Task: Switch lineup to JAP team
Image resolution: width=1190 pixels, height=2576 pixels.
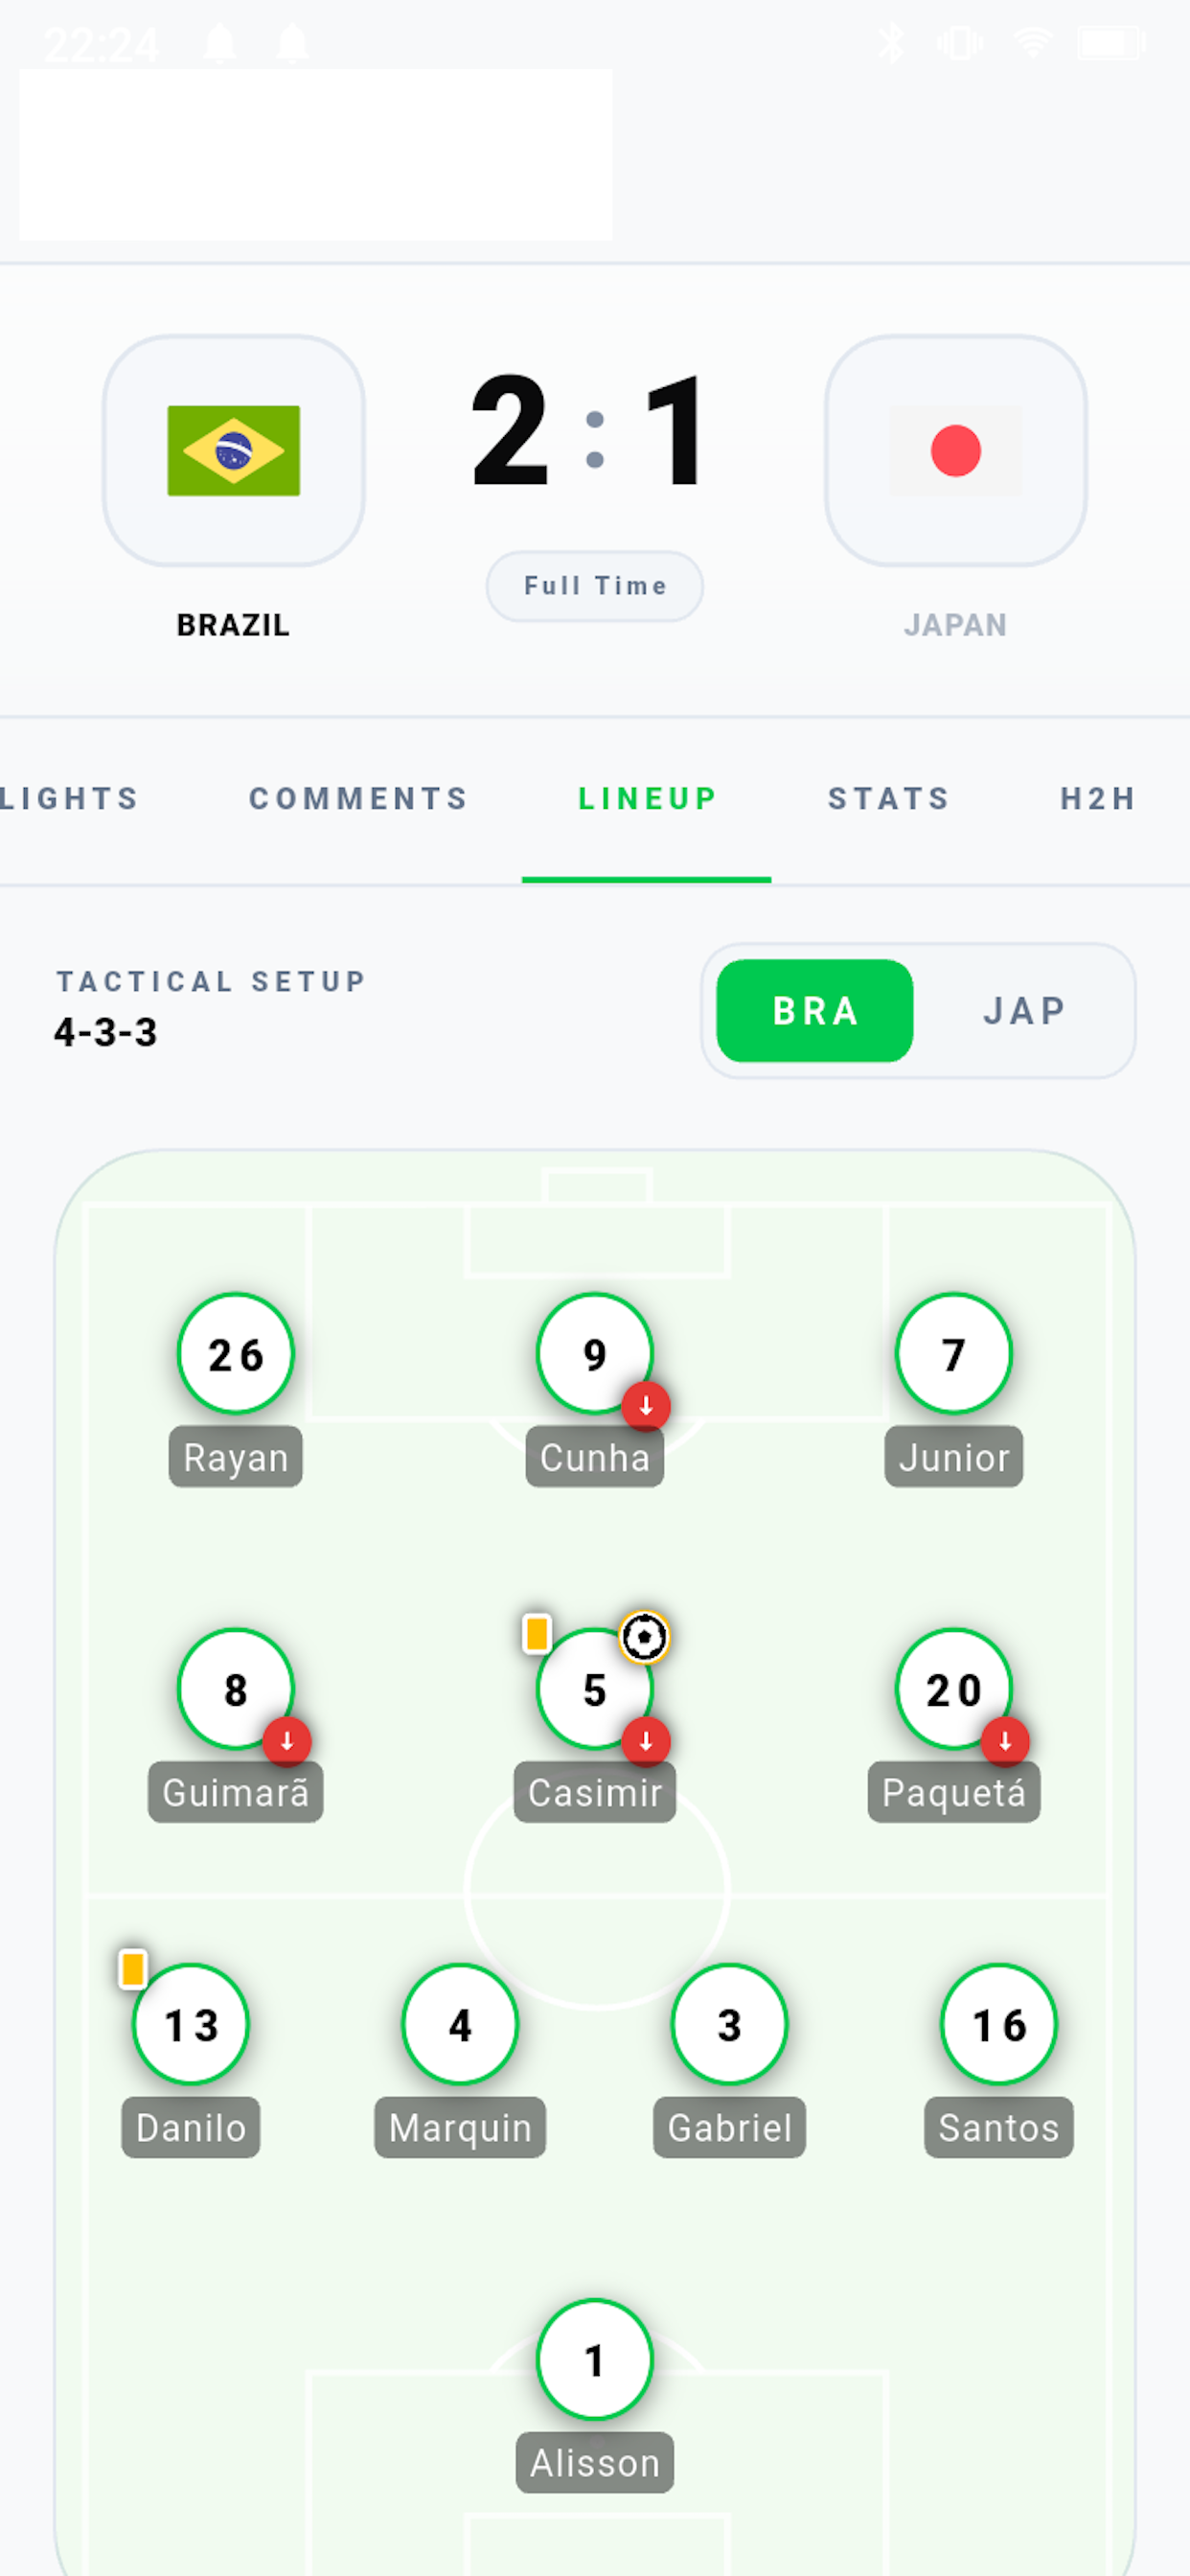Action: 1024,1011
